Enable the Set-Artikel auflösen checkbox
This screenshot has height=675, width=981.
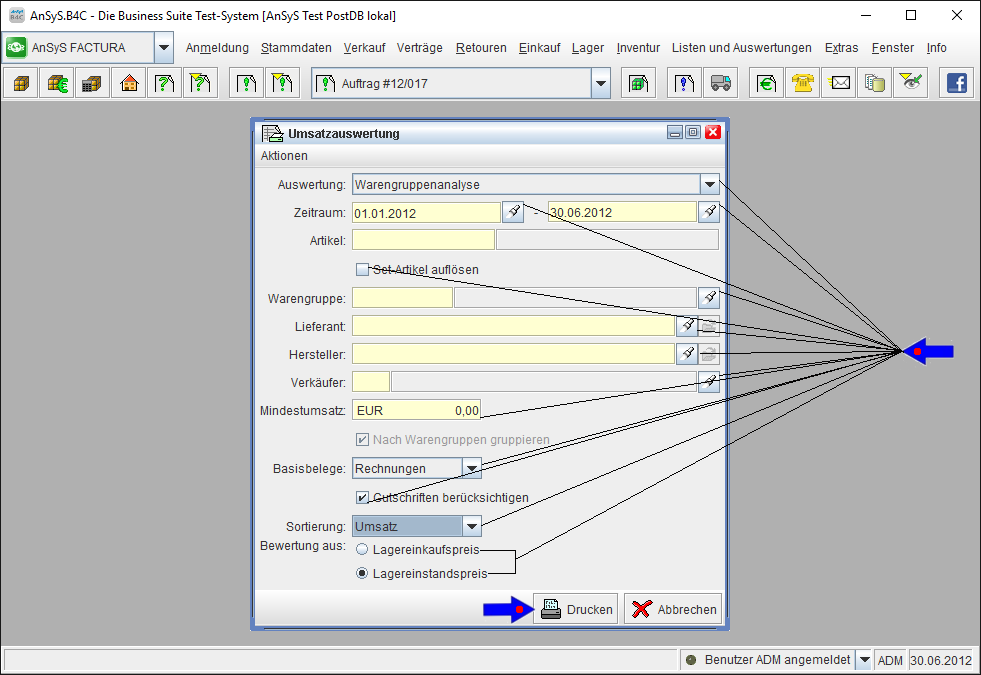pos(363,269)
